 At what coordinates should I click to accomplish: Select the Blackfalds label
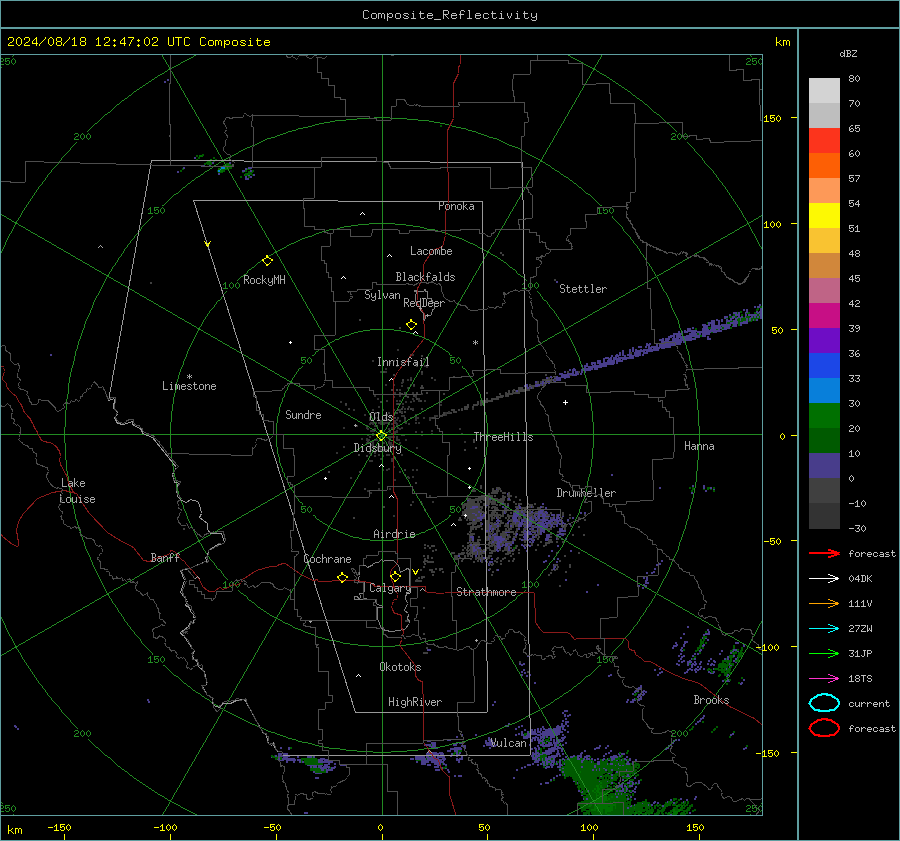click(425, 277)
